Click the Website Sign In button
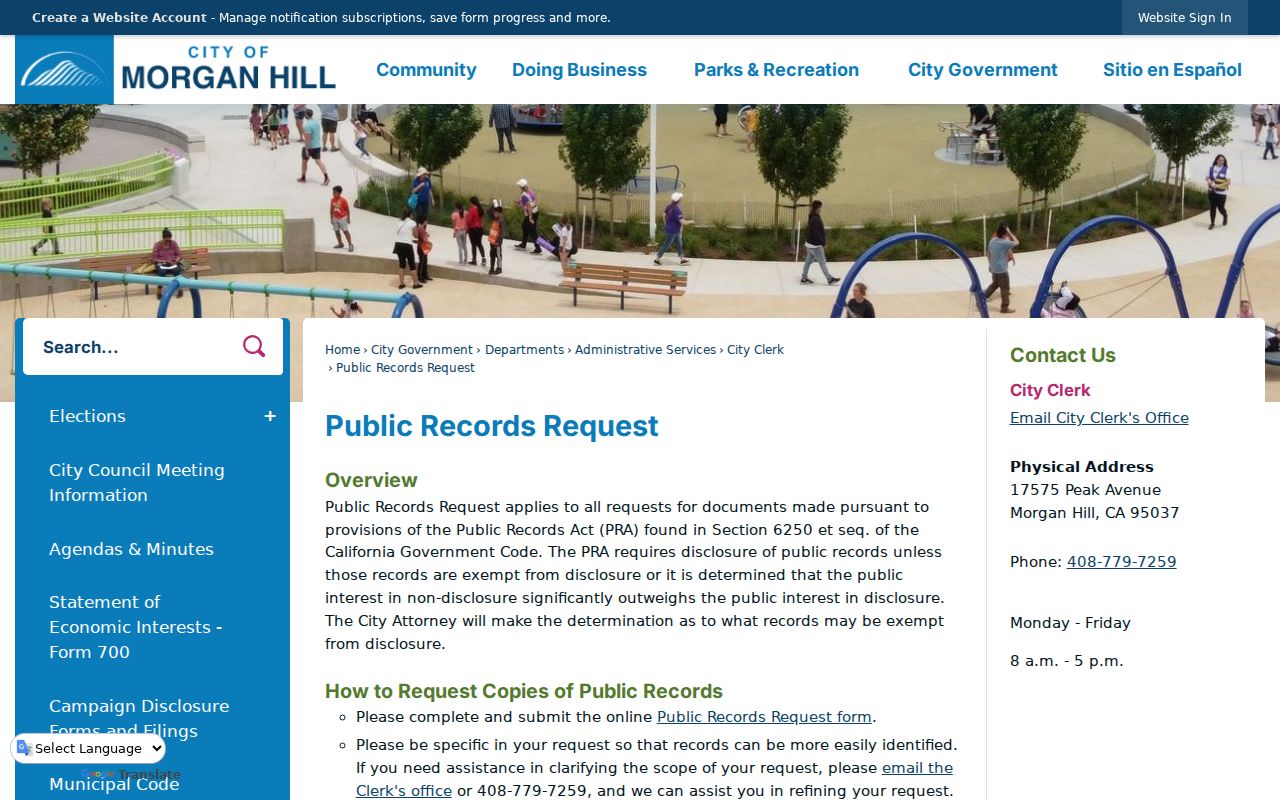Screen dimensions: 1280x800 coord(1184,18)
